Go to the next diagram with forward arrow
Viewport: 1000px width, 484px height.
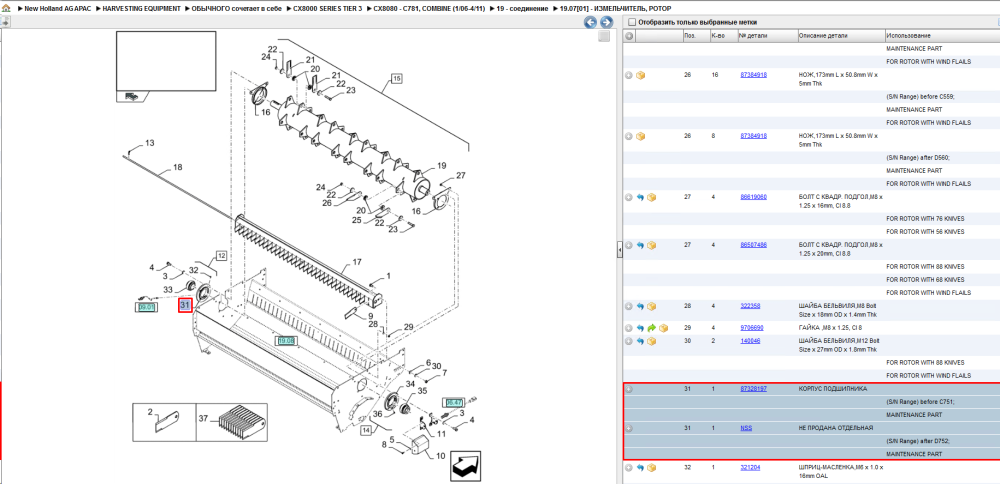606,22
